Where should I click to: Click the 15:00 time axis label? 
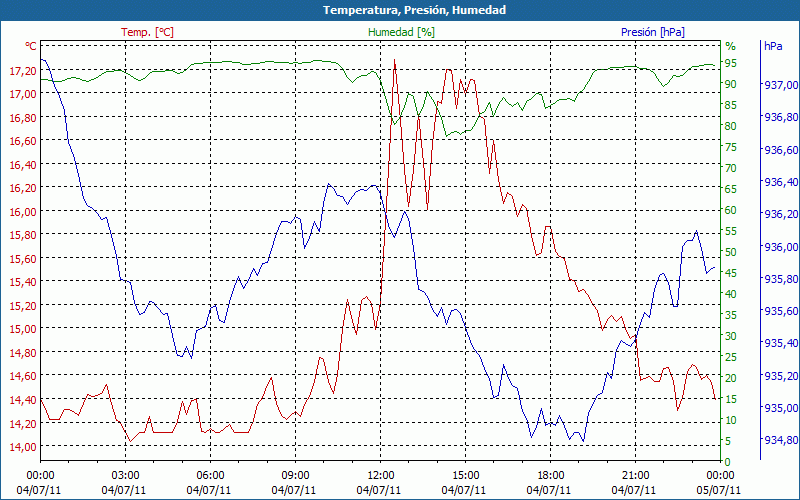point(465,476)
